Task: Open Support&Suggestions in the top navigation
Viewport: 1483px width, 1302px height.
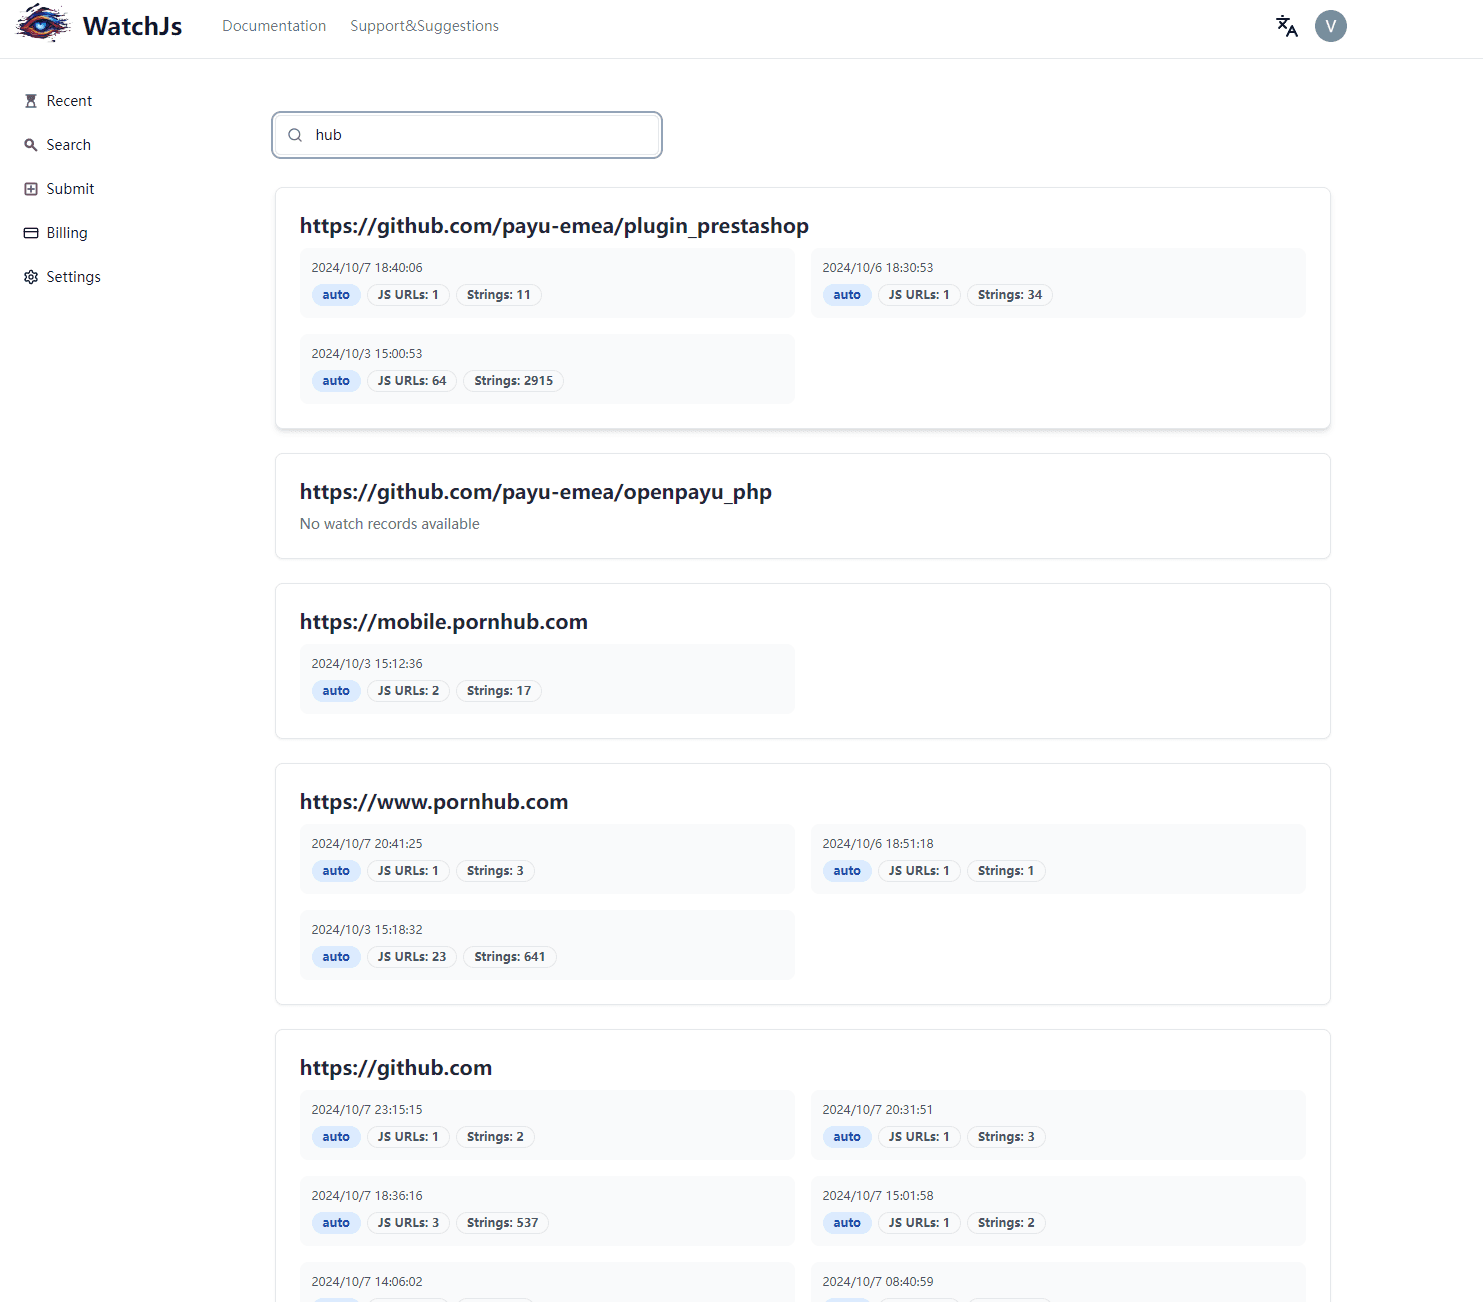Action: pos(424,26)
